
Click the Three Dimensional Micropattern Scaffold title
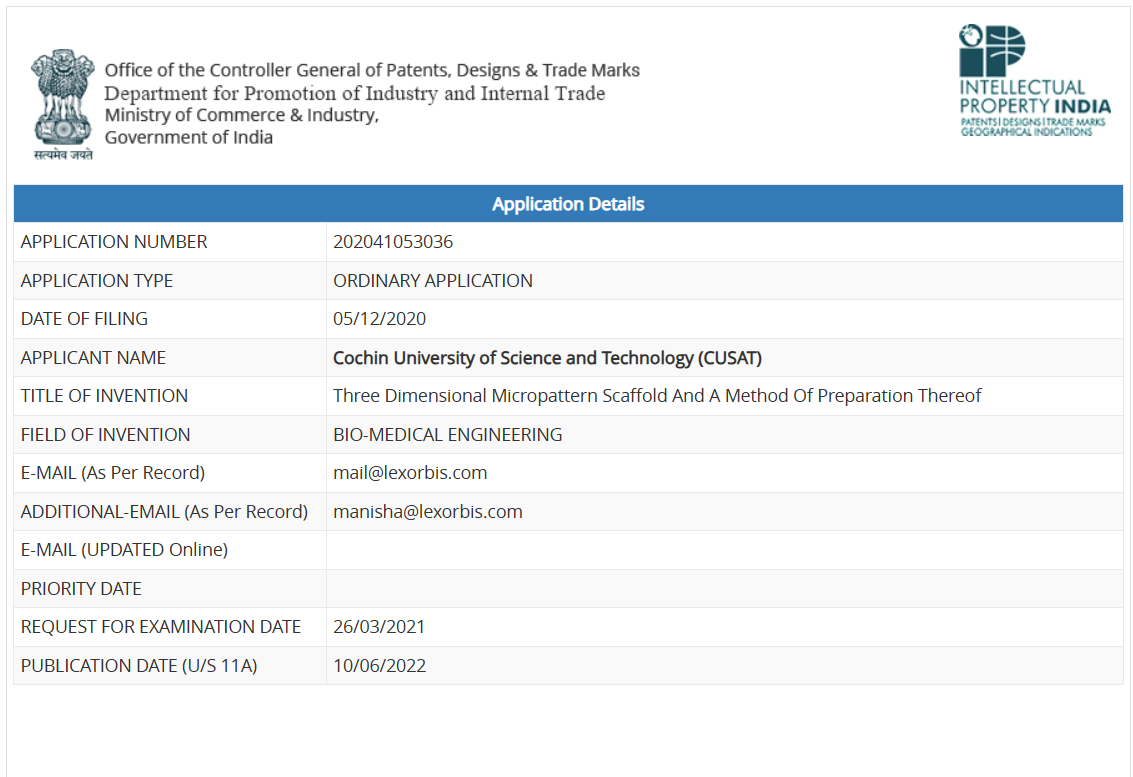pos(657,396)
